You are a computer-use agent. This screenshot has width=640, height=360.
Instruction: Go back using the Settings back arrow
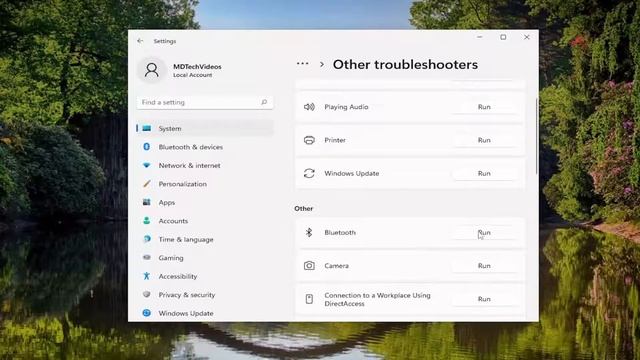click(x=140, y=41)
